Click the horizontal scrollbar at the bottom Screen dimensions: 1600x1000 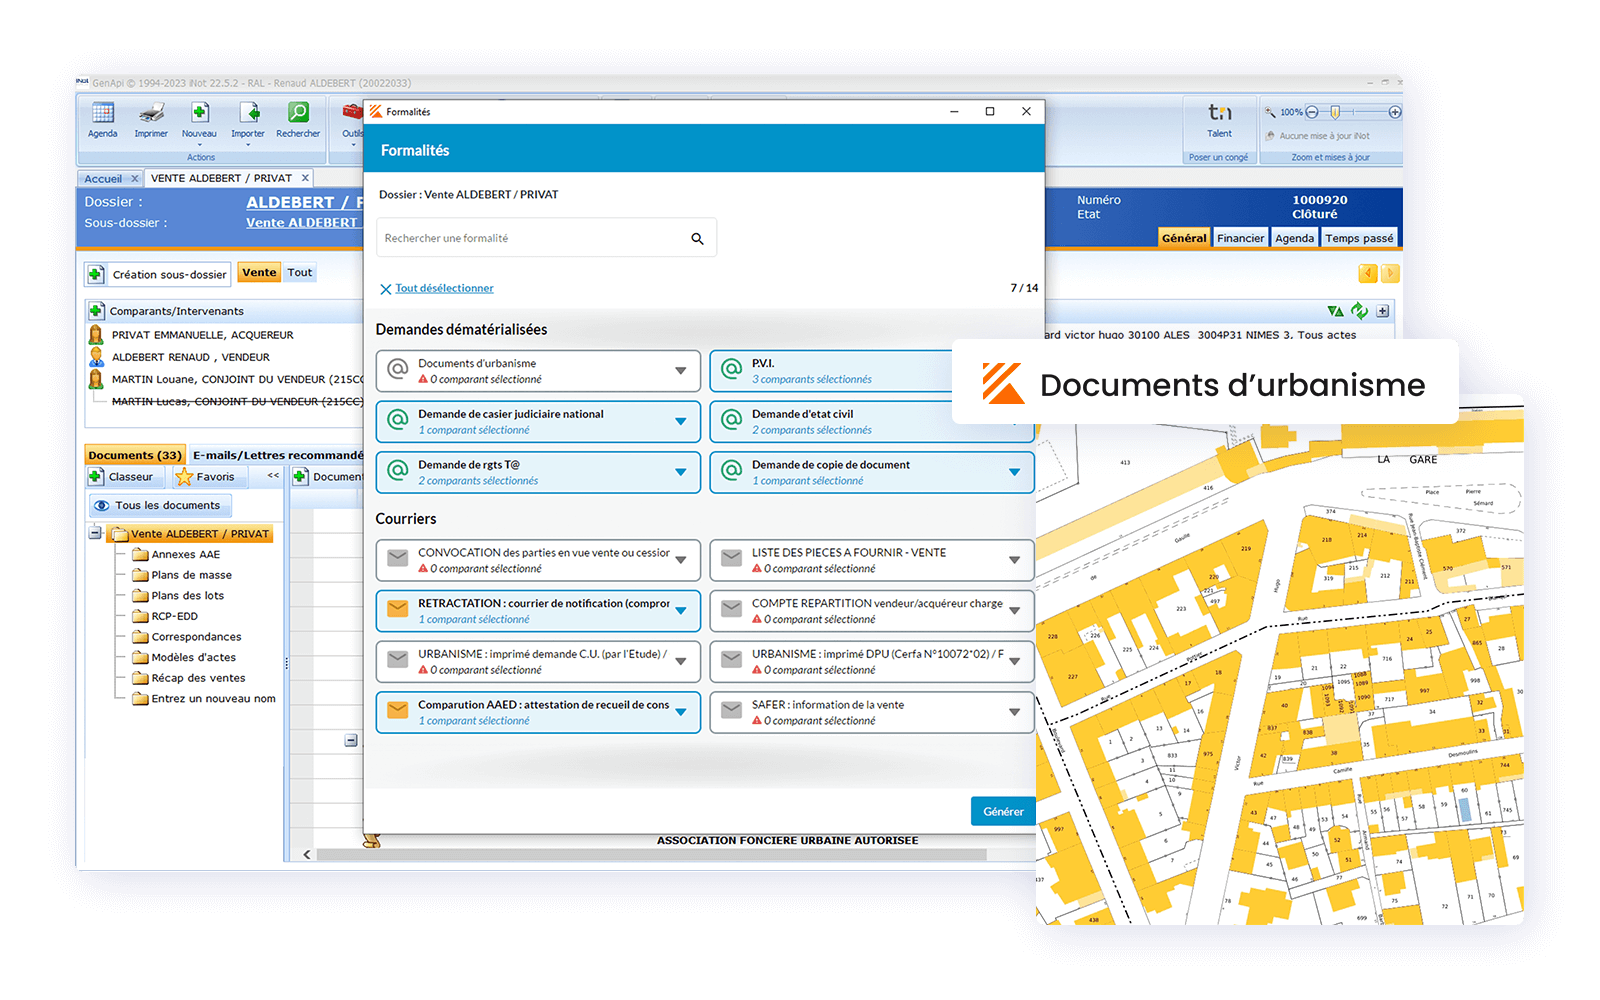coord(650,855)
